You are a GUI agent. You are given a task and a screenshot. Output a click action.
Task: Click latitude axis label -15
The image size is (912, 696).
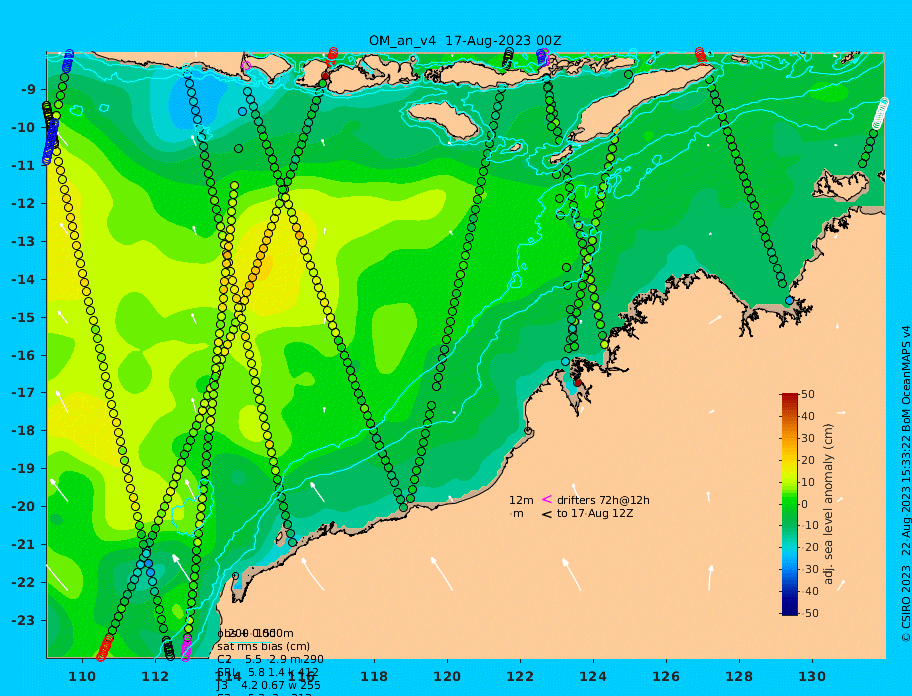pyautogui.click(x=23, y=317)
